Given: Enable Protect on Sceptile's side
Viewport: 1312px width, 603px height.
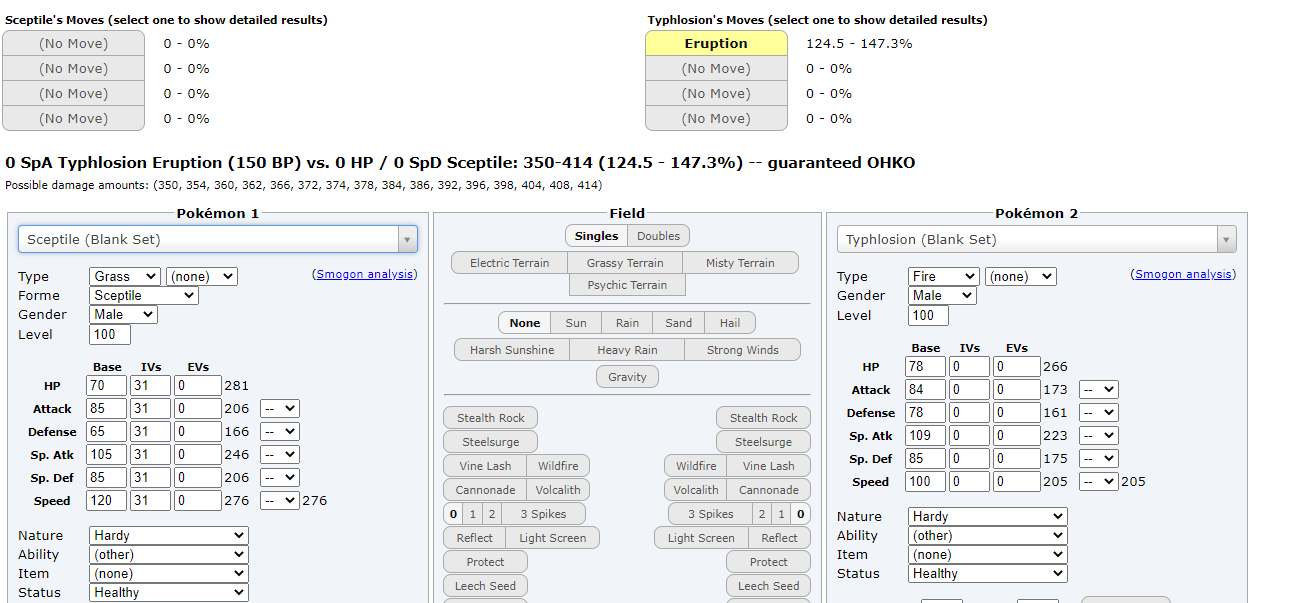Looking at the screenshot, I should 486,562.
